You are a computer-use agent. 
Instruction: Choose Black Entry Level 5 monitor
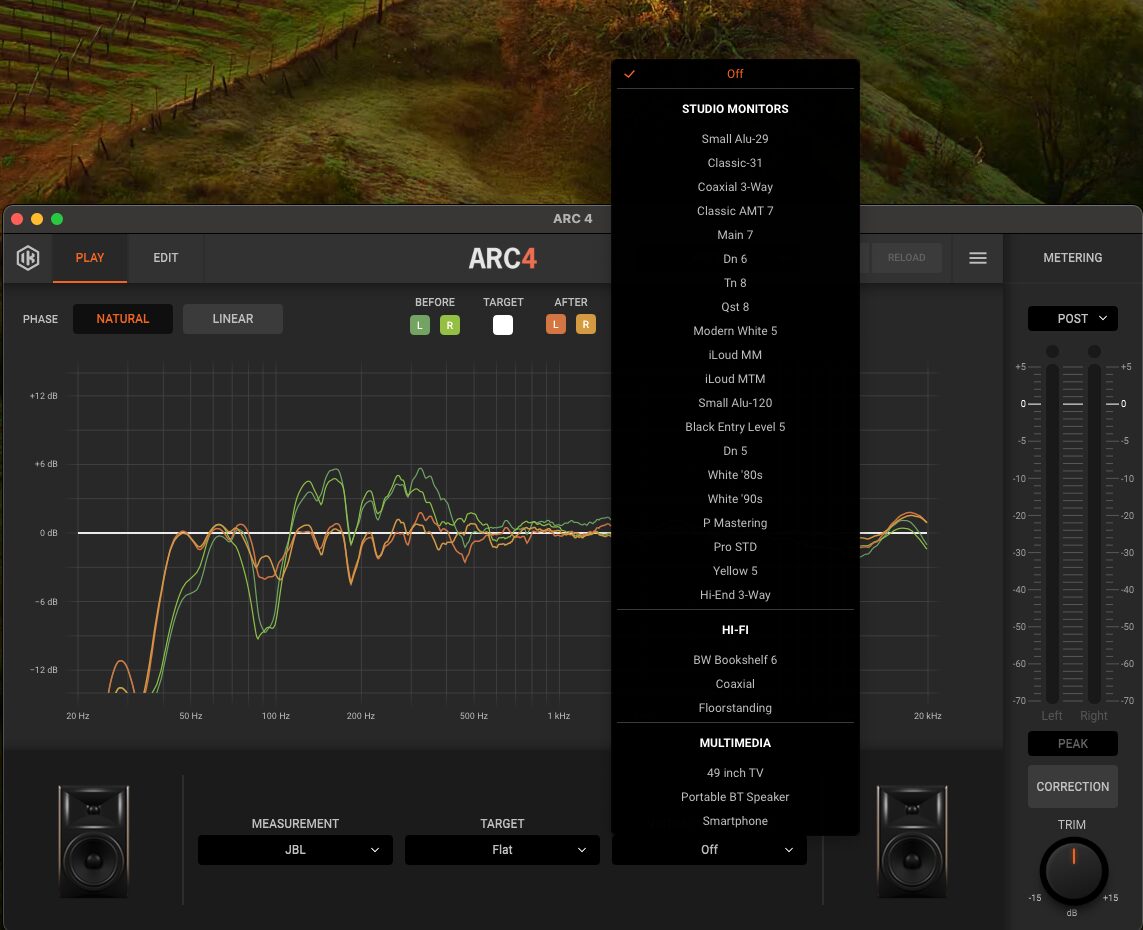[x=735, y=427]
